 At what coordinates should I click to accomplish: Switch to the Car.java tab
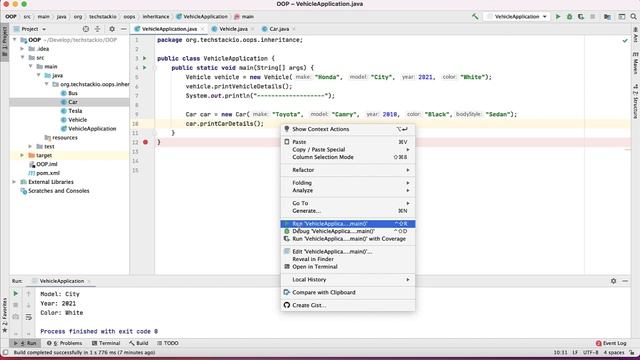(279, 29)
